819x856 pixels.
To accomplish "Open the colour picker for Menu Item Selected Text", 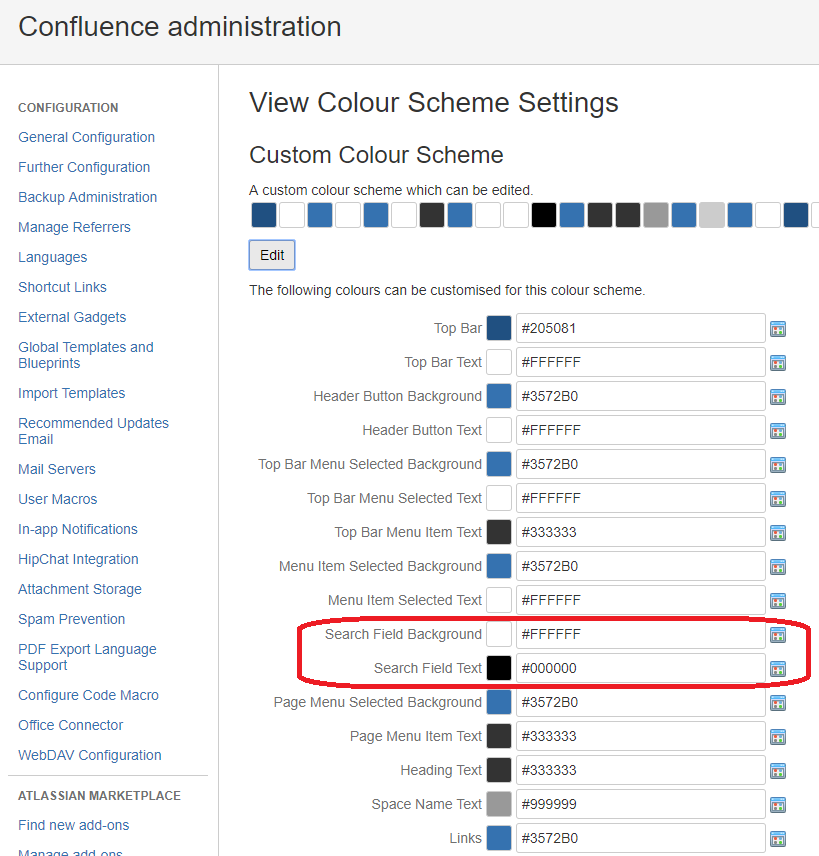I will coord(778,600).
